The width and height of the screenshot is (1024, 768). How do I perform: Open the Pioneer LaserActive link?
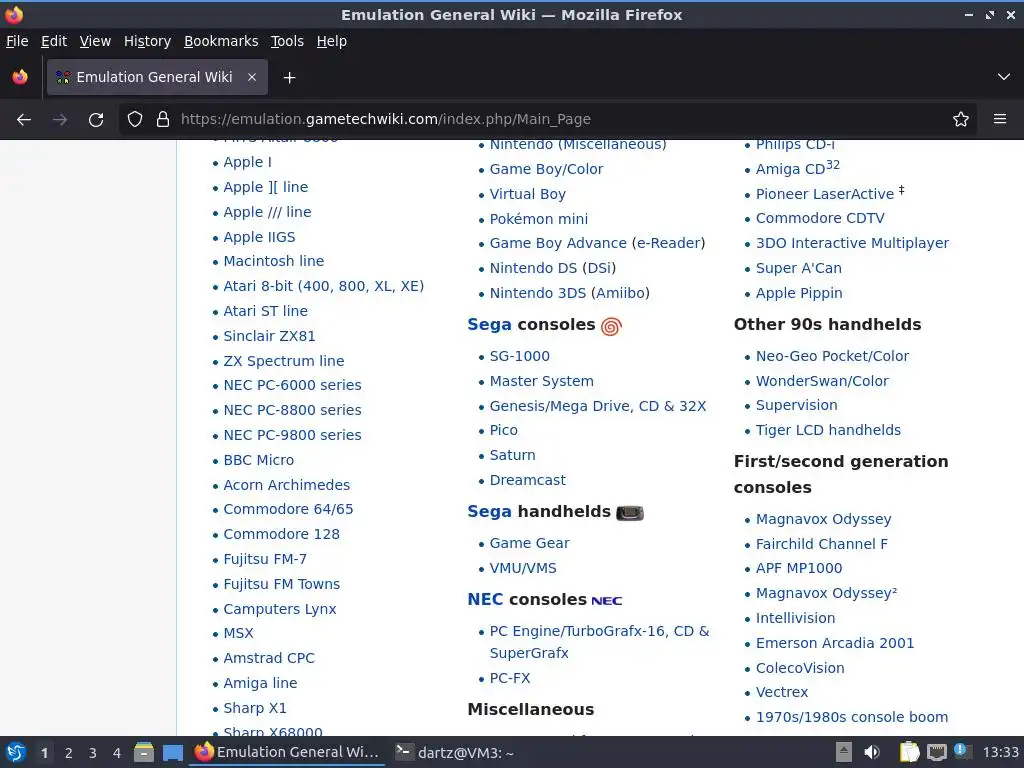[825, 195]
